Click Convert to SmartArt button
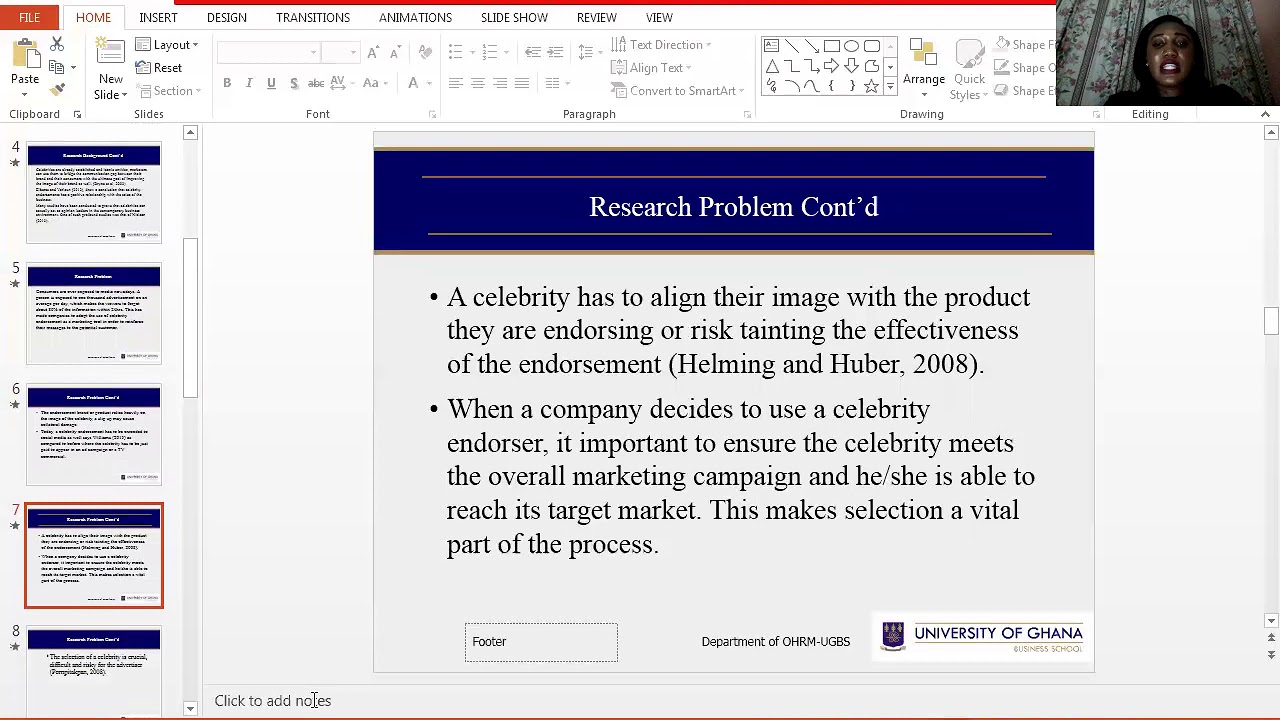1280x720 pixels. [677, 91]
